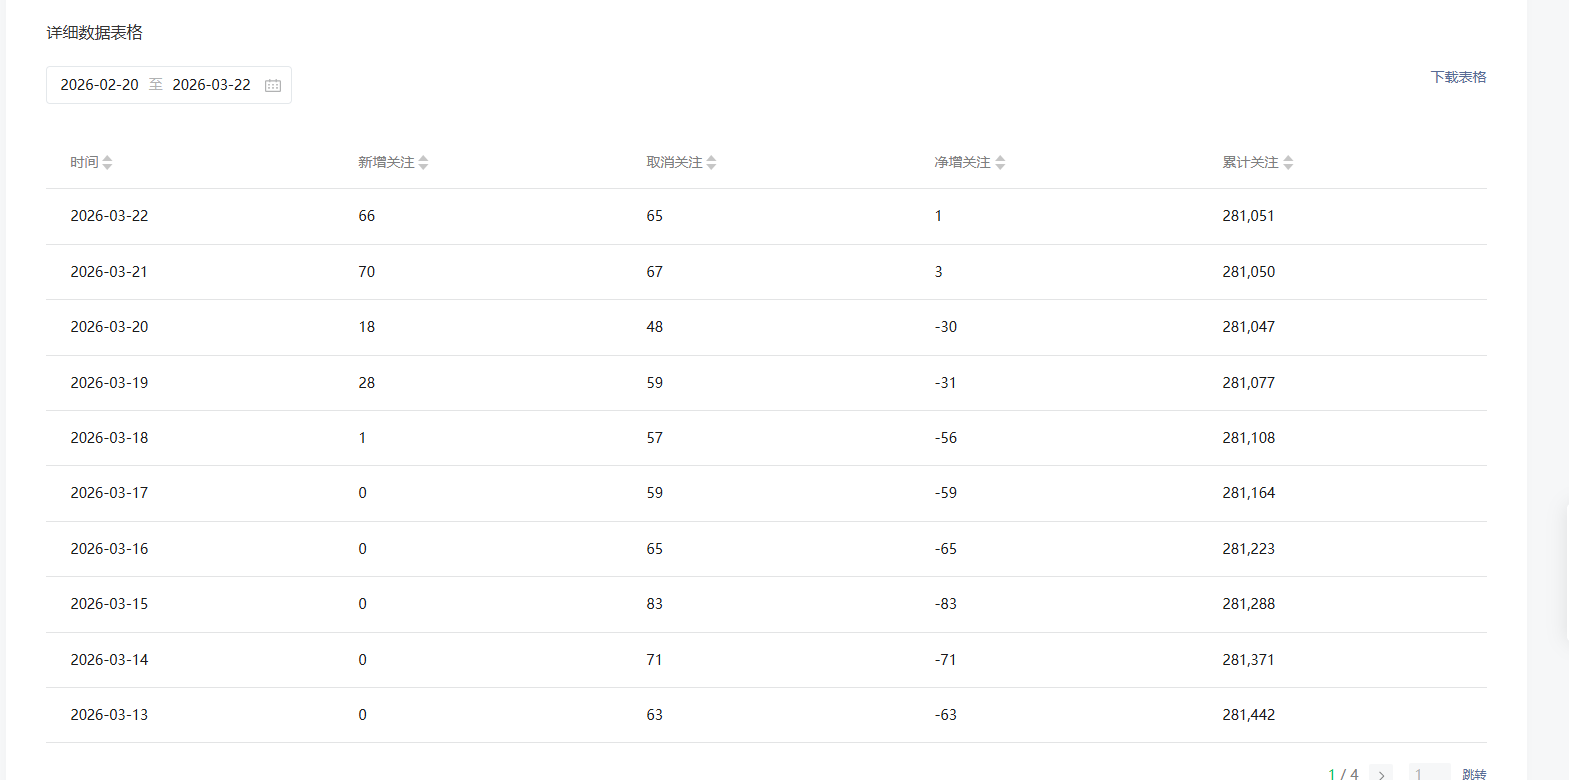Click the cumulative value 281,442

1248,715
